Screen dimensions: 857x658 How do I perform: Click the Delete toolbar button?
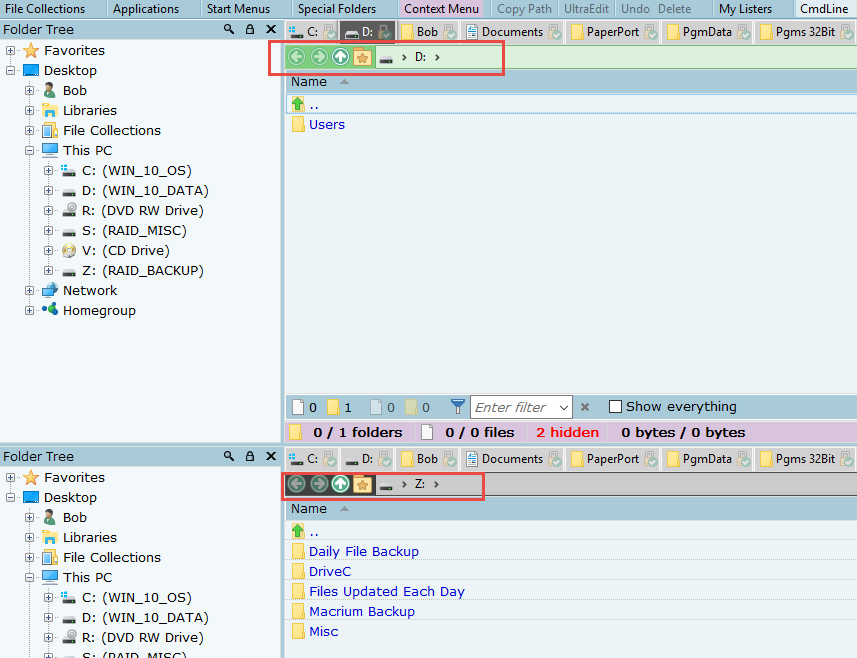674,9
